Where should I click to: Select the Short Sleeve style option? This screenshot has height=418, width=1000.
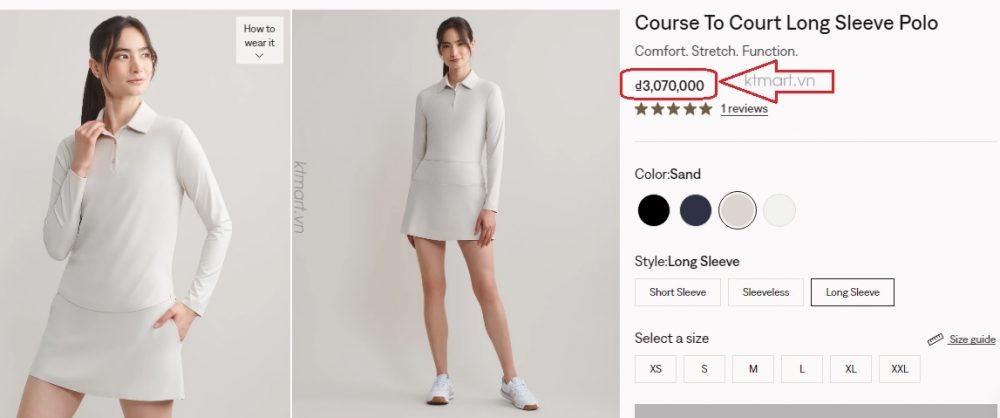click(x=677, y=292)
